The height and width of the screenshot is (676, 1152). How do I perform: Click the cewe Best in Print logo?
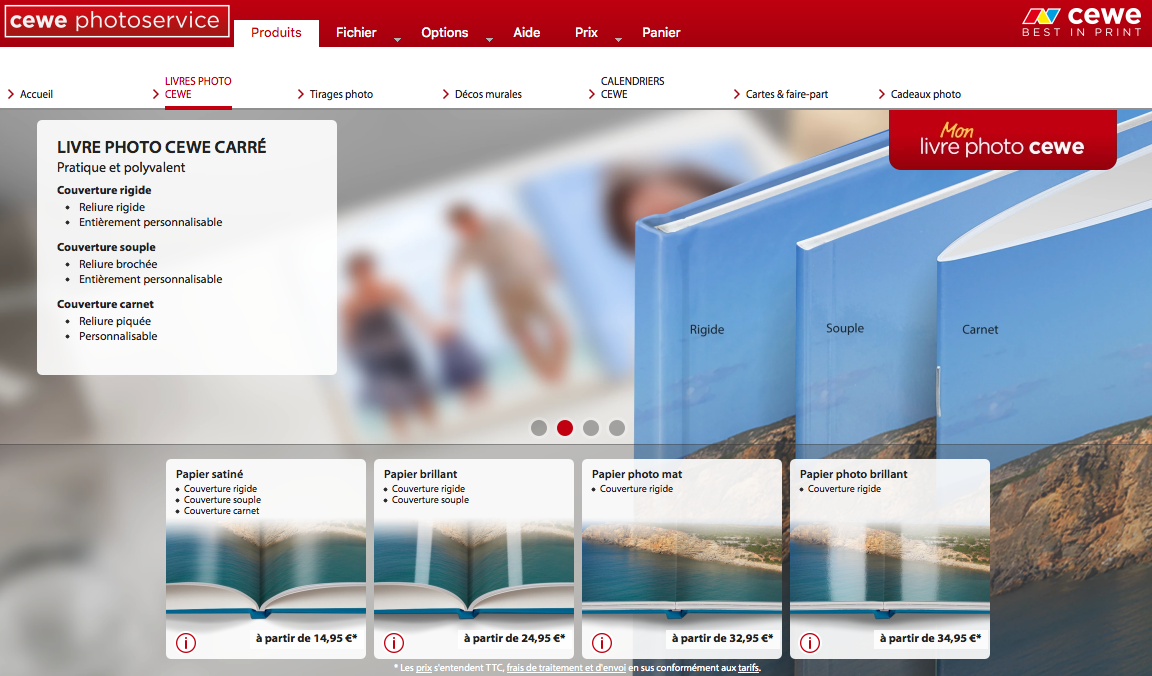1081,21
